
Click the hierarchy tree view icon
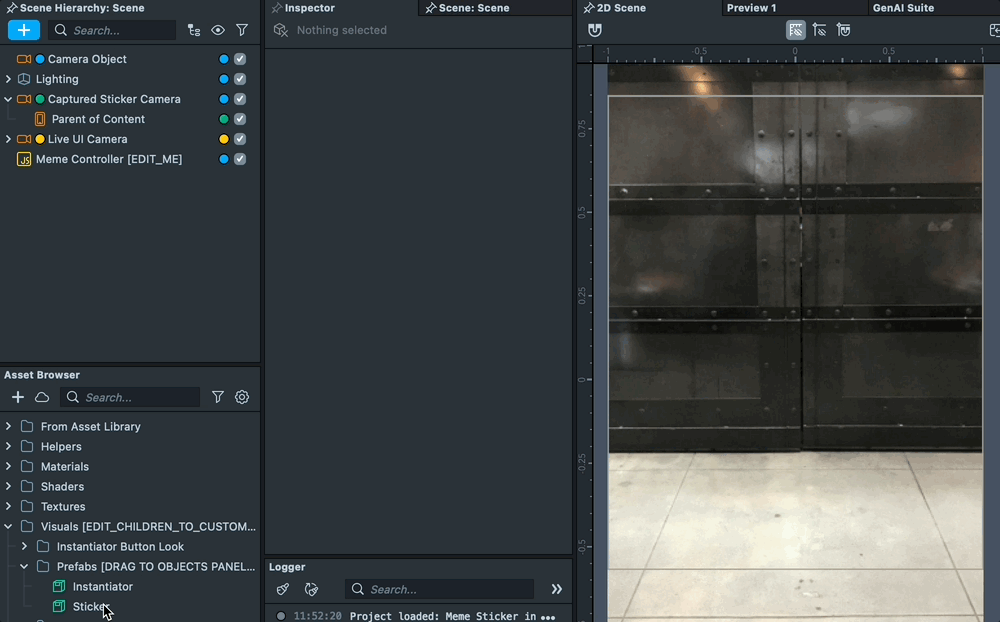[x=194, y=30]
